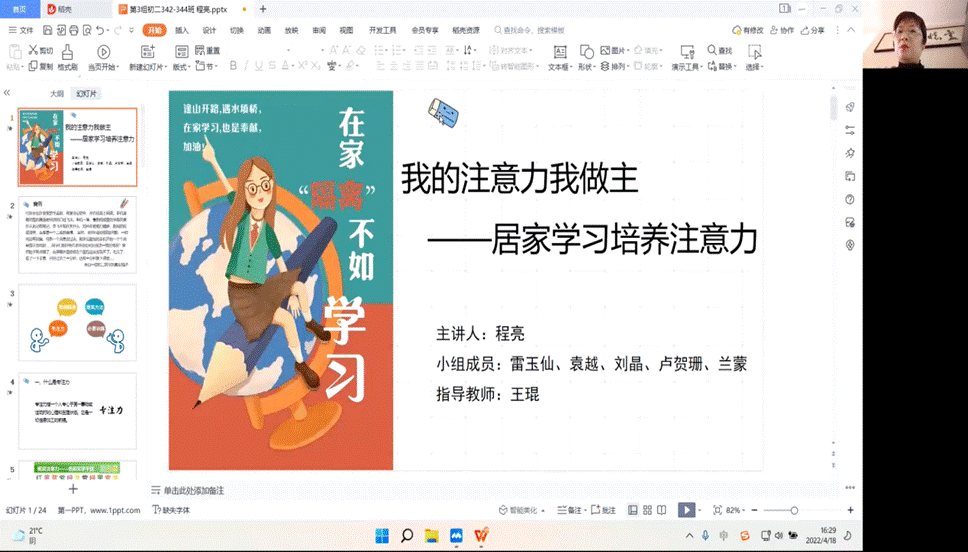Click the search commands (查找命令) field

click(530, 30)
